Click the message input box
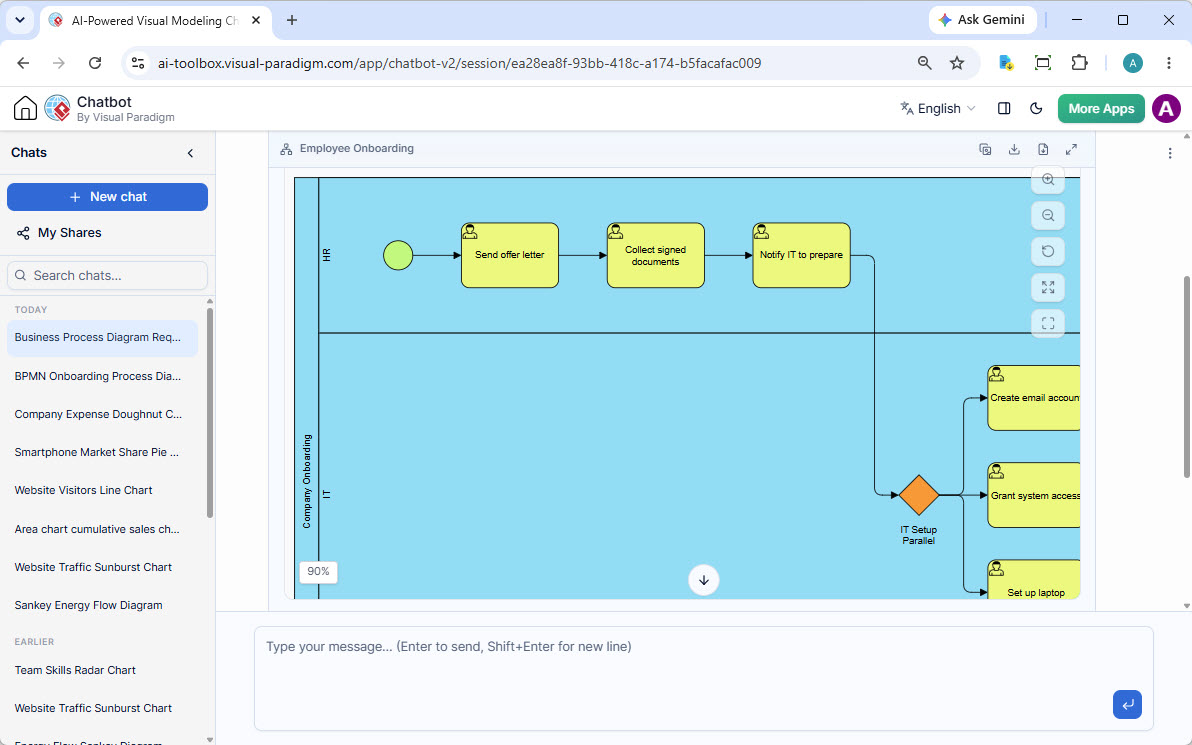 [703, 678]
